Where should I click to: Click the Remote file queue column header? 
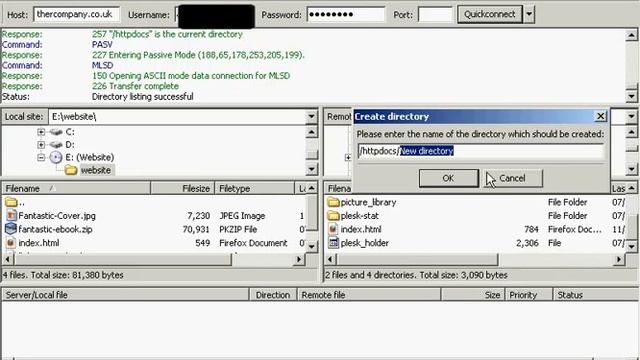click(x=369, y=295)
